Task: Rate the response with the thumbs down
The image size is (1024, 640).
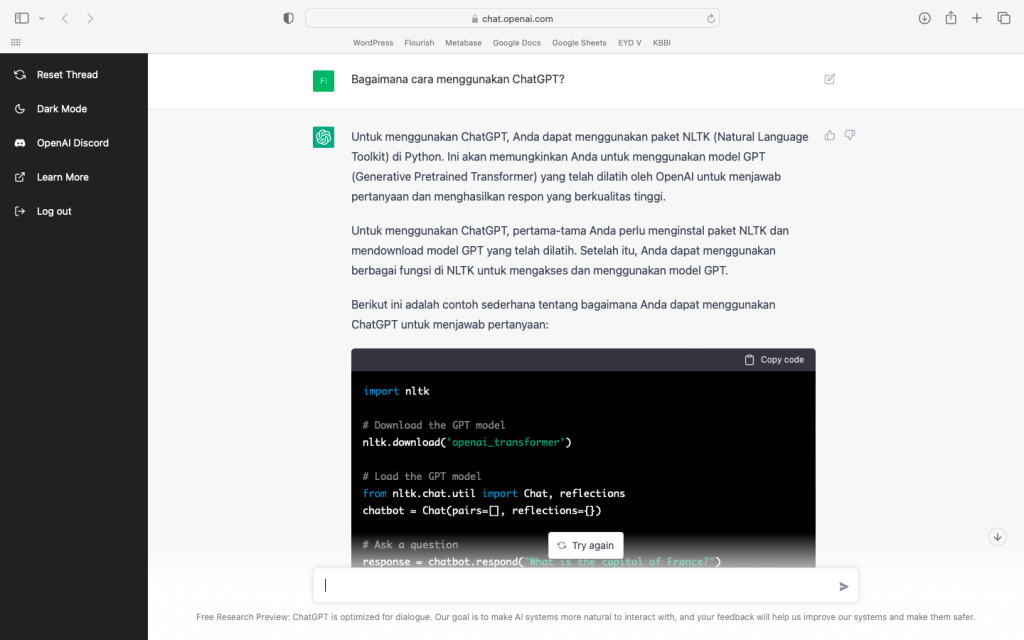Action: [849, 135]
